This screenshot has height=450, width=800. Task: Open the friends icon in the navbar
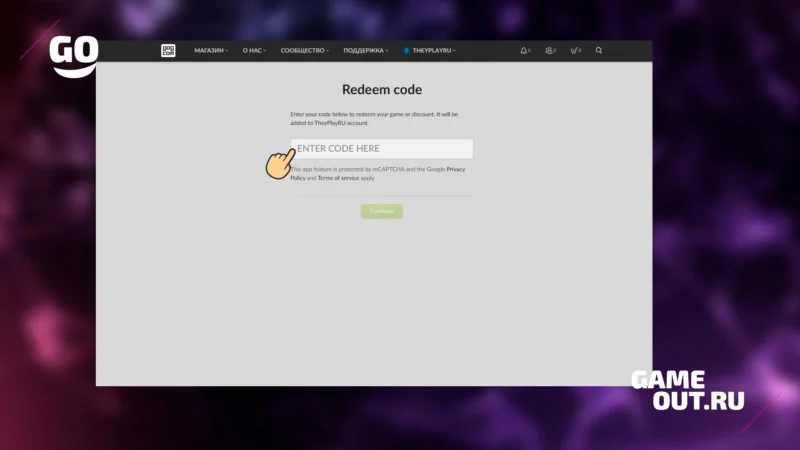click(x=550, y=51)
